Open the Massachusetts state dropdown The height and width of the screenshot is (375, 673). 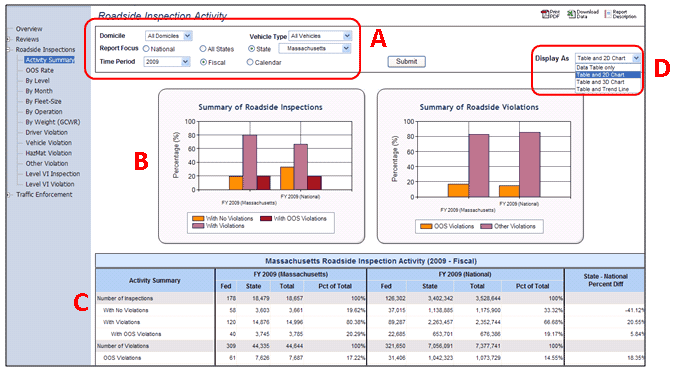[x=315, y=48]
